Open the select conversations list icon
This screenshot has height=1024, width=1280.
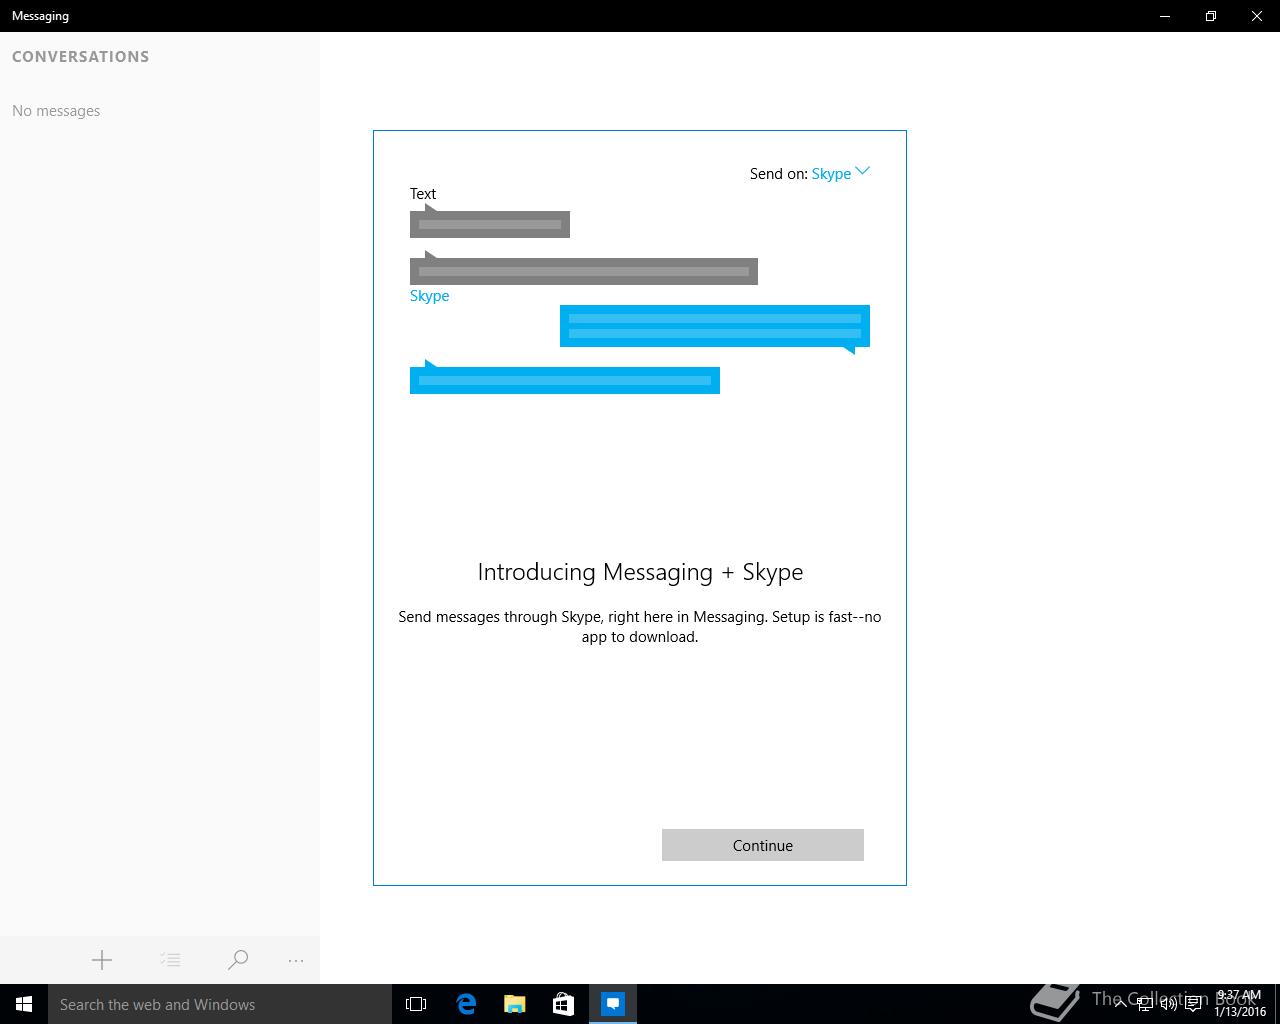(170, 960)
